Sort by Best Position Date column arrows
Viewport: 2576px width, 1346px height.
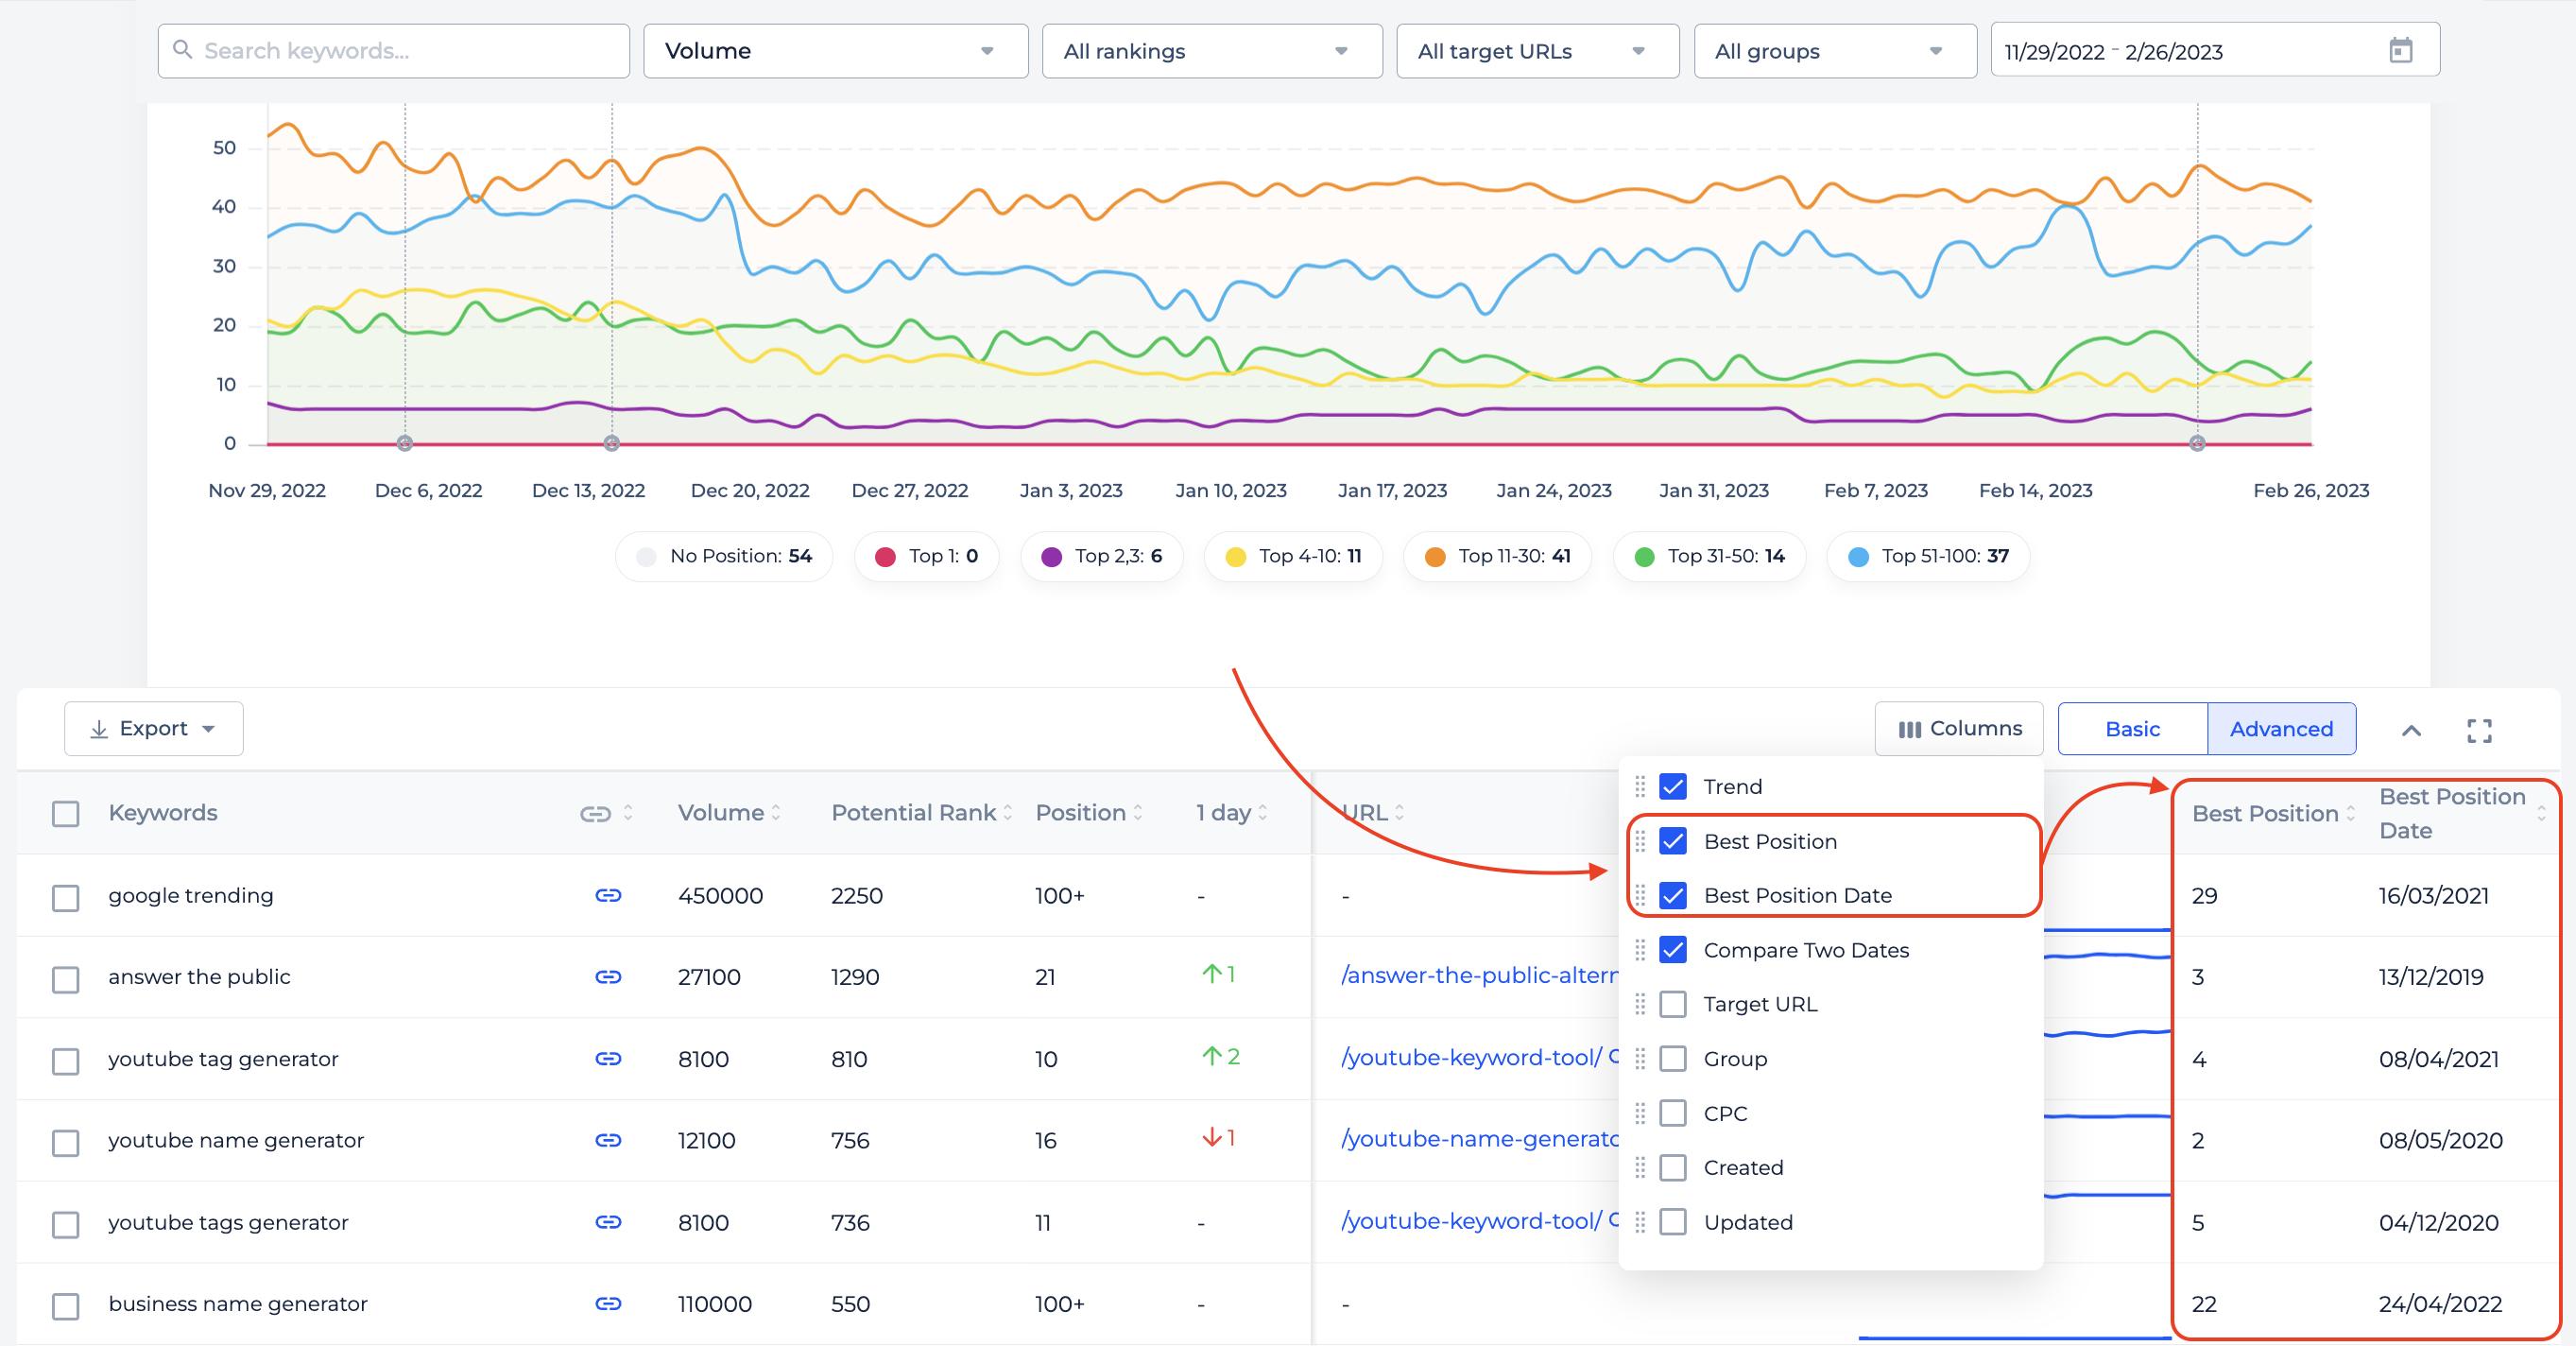[x=2541, y=814]
